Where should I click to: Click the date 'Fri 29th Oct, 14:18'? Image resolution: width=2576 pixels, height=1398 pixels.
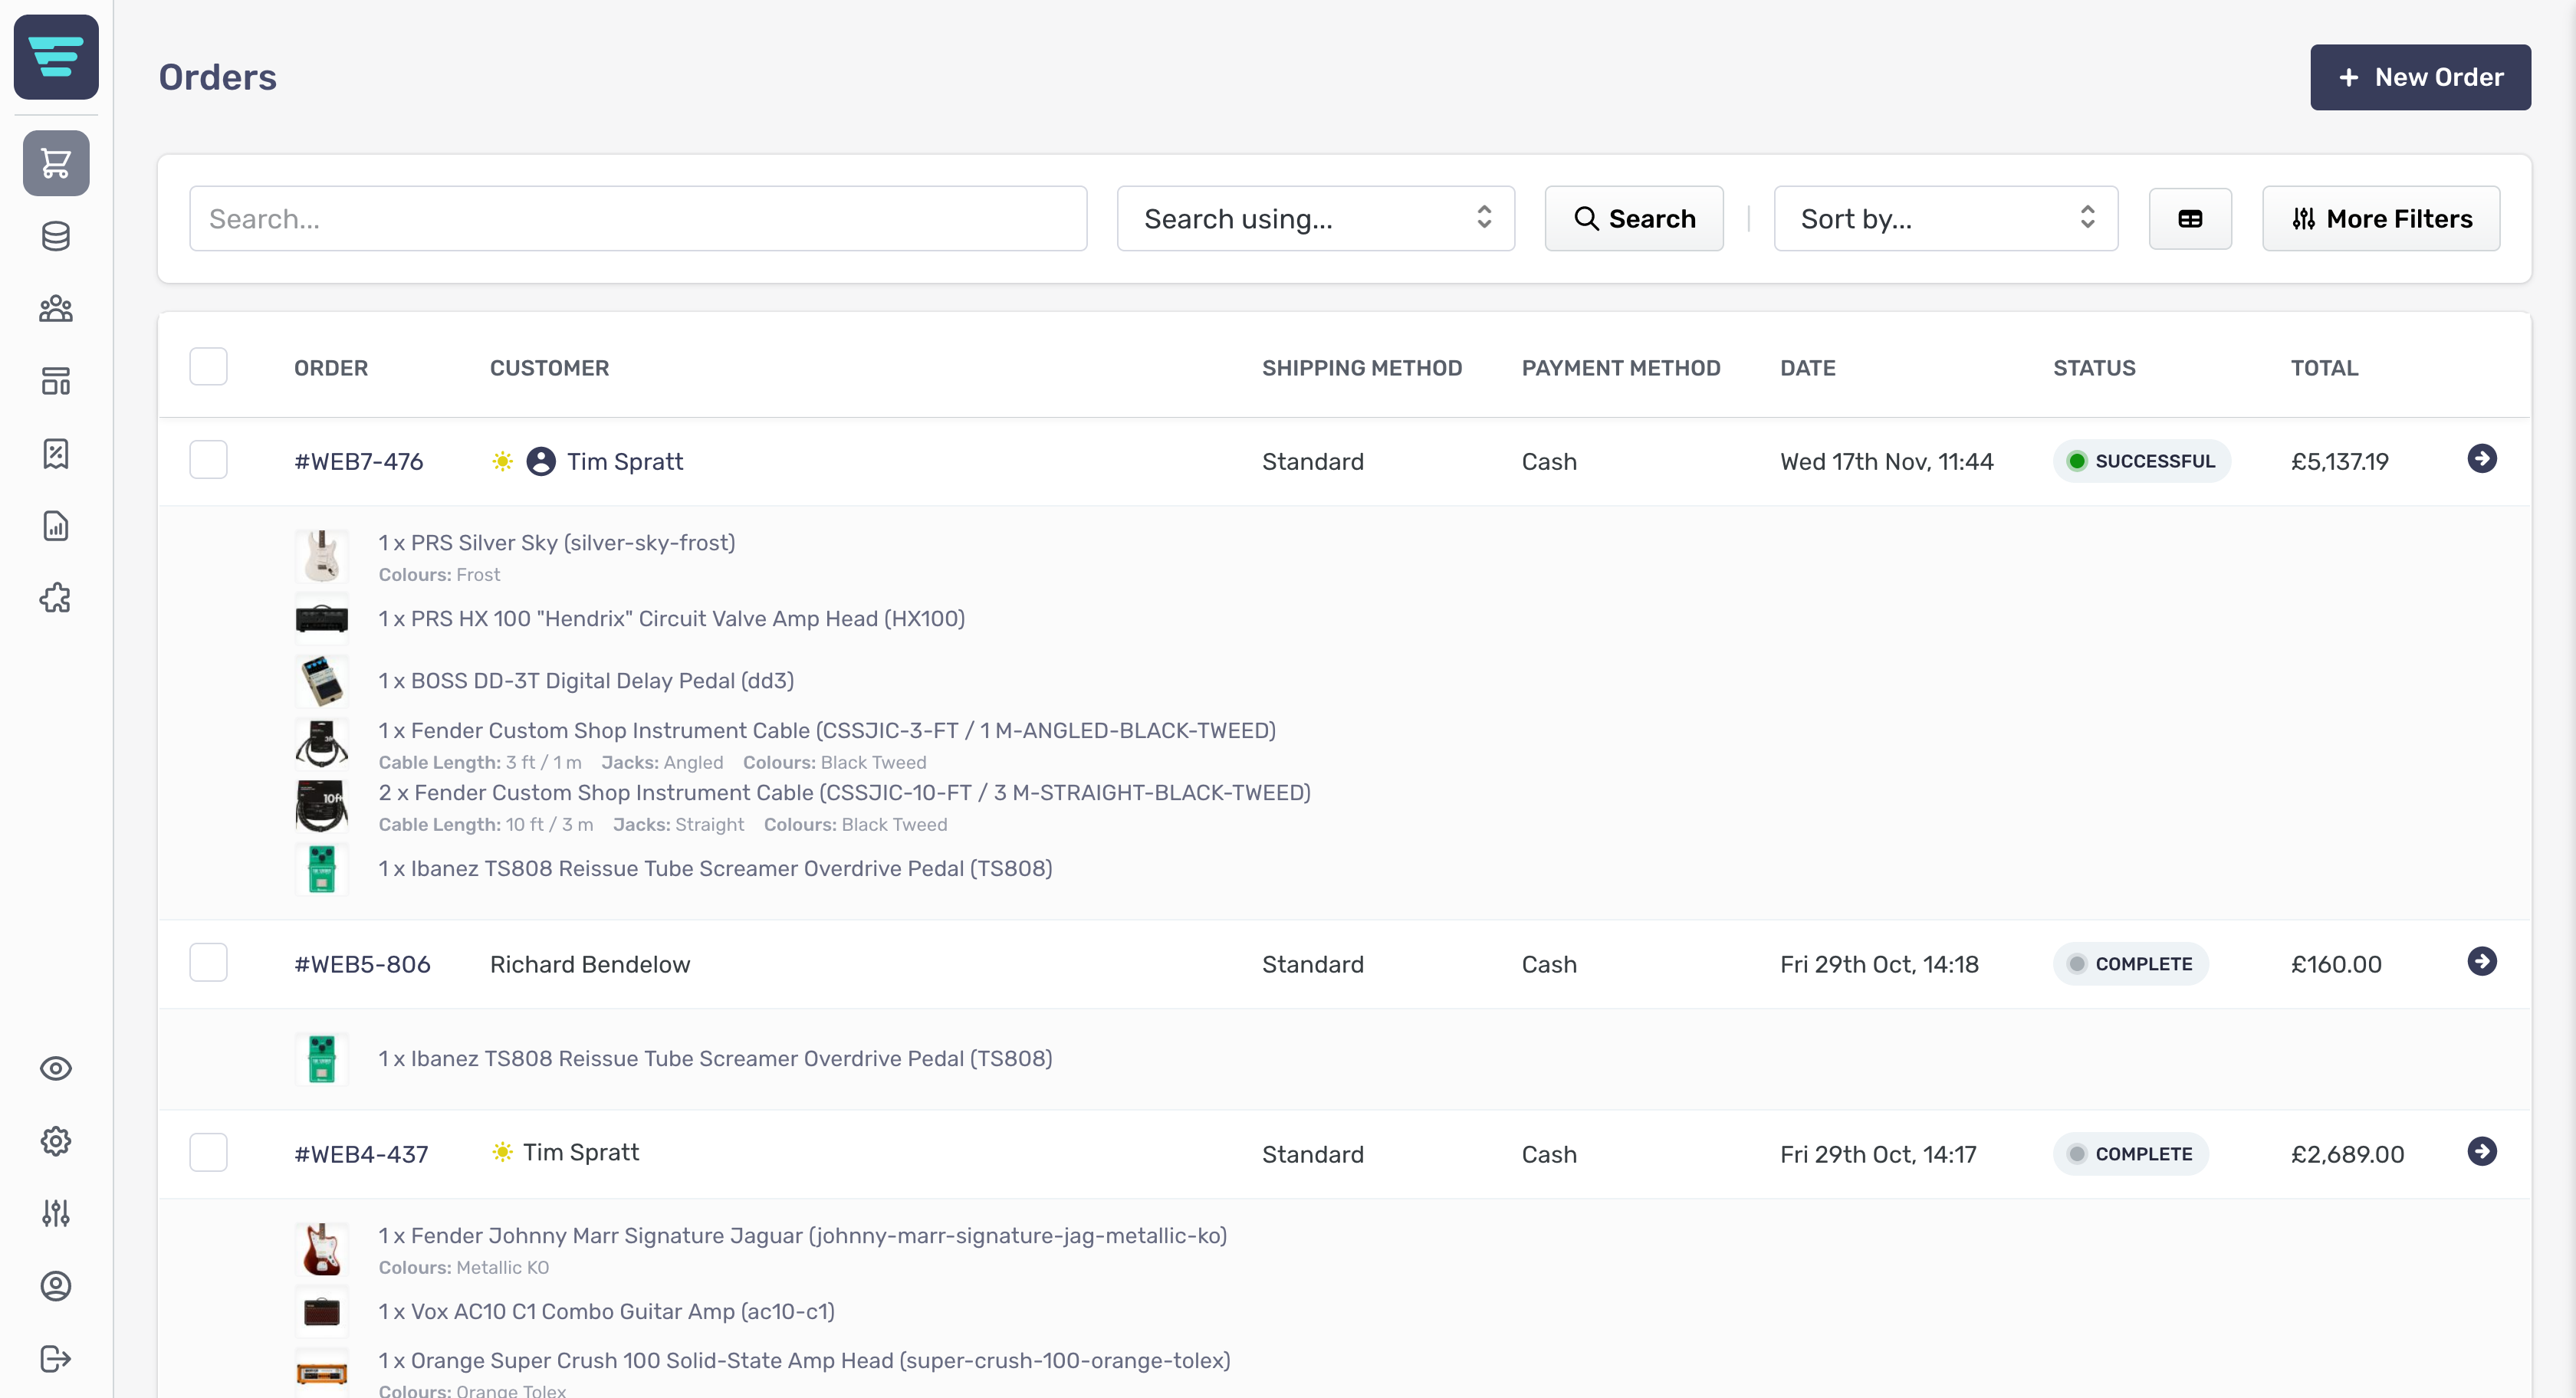[x=1879, y=965]
